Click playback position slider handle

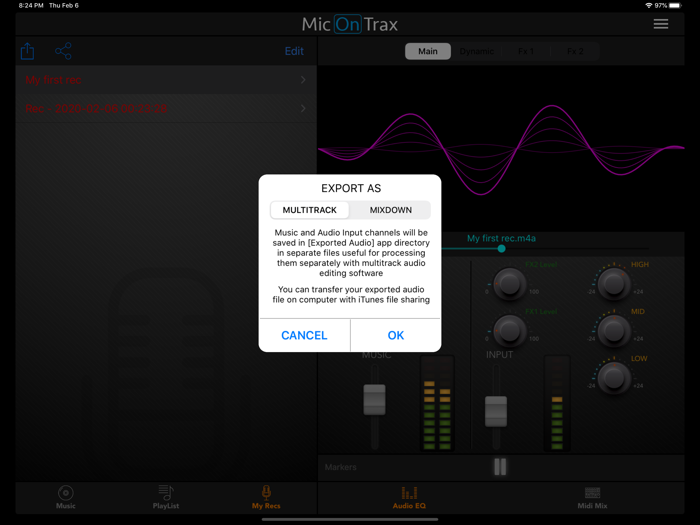(501, 249)
